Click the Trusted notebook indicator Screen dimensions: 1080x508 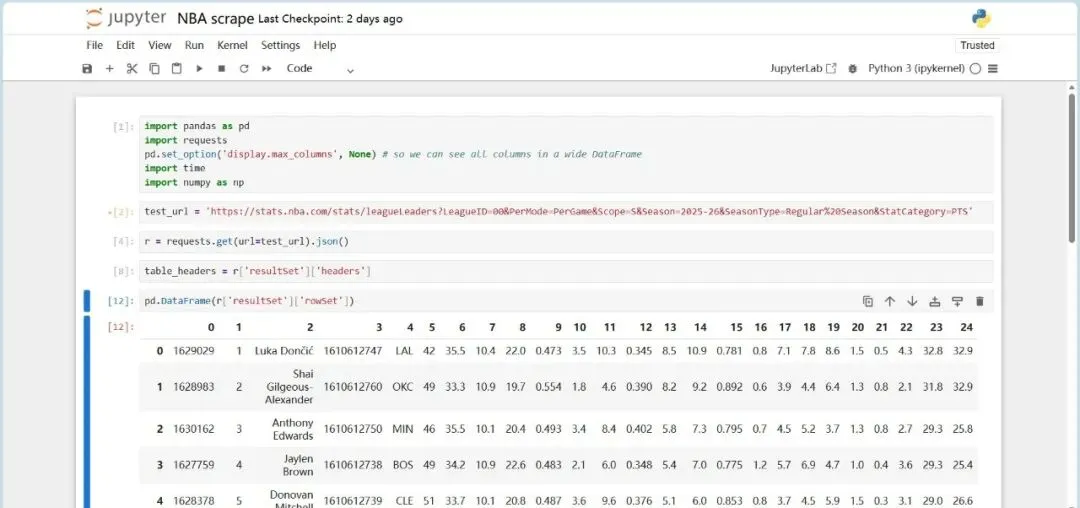977,45
